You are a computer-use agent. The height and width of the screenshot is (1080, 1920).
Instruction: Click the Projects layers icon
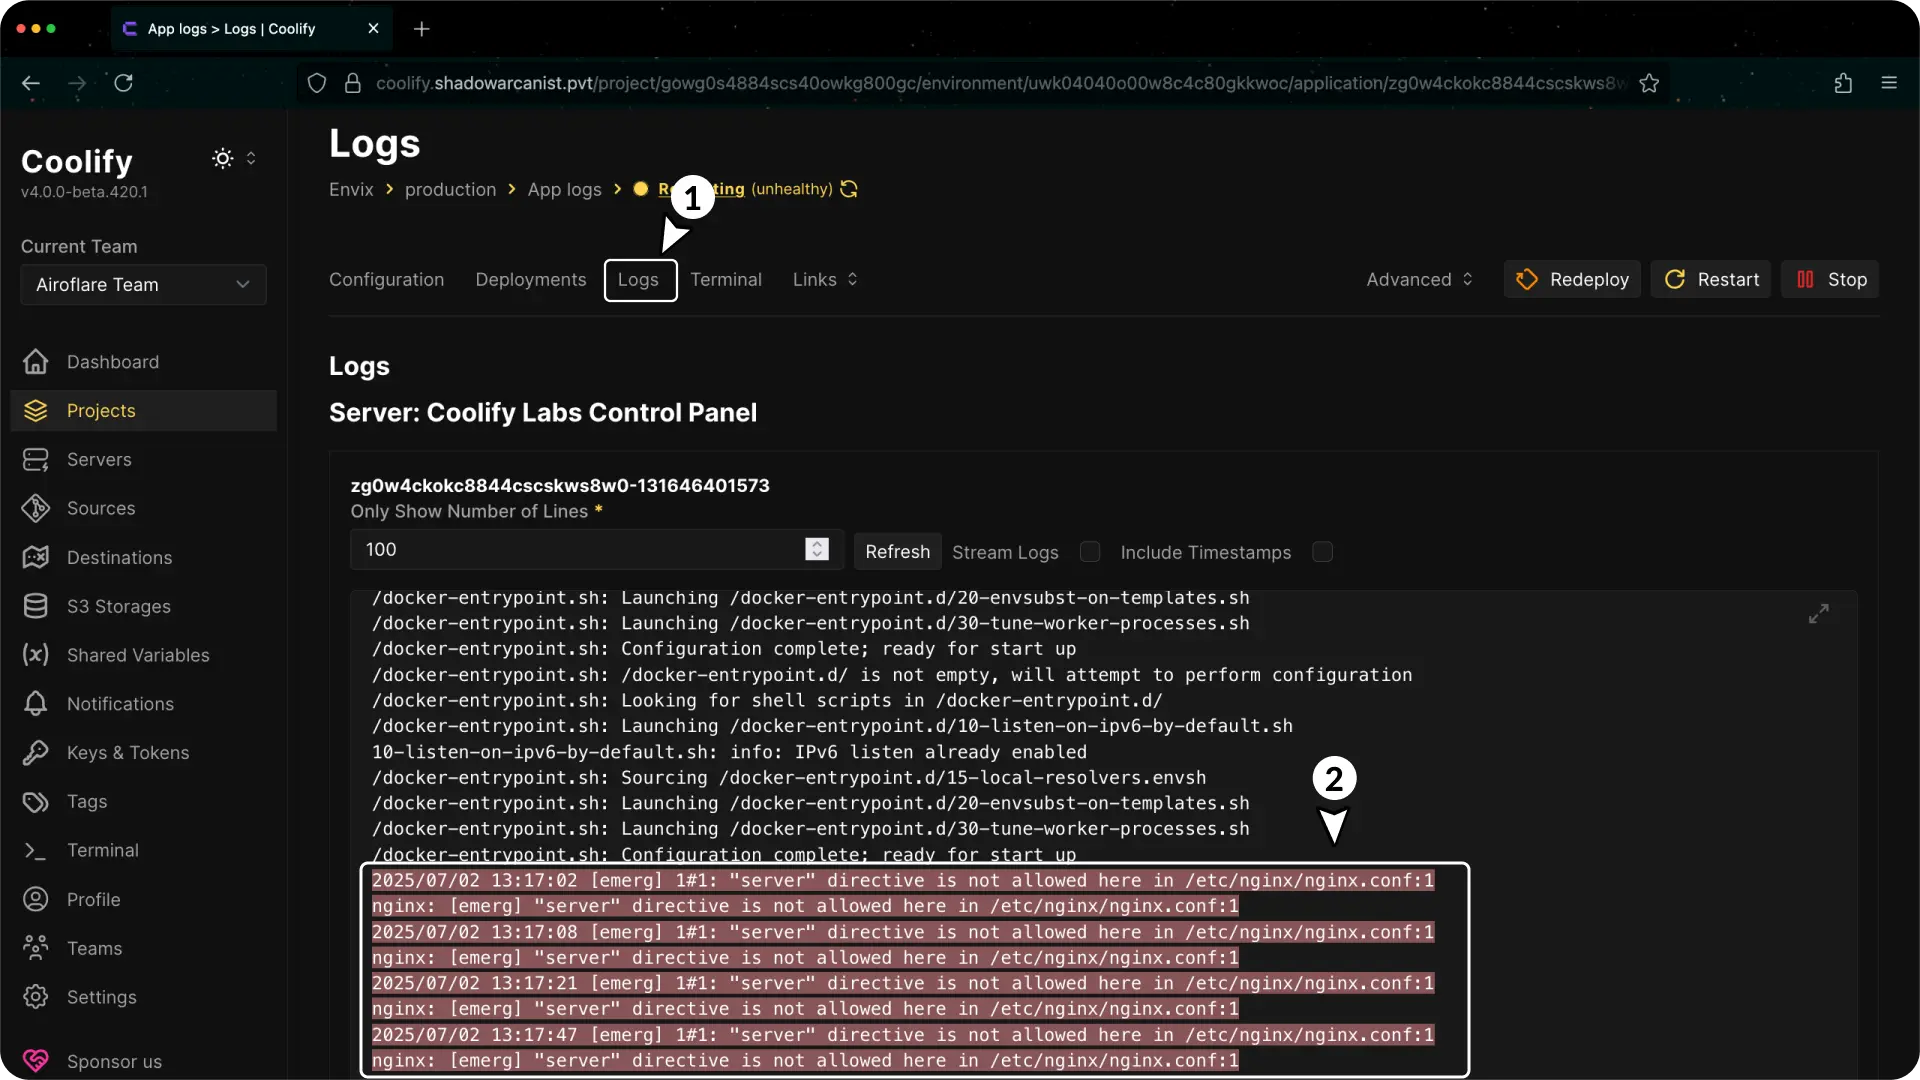click(x=36, y=411)
